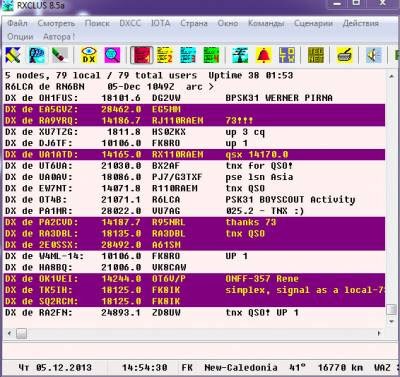The width and height of the screenshot is (400, 377).
Task: Click the red bell alarm icon
Action: coord(264,55)
